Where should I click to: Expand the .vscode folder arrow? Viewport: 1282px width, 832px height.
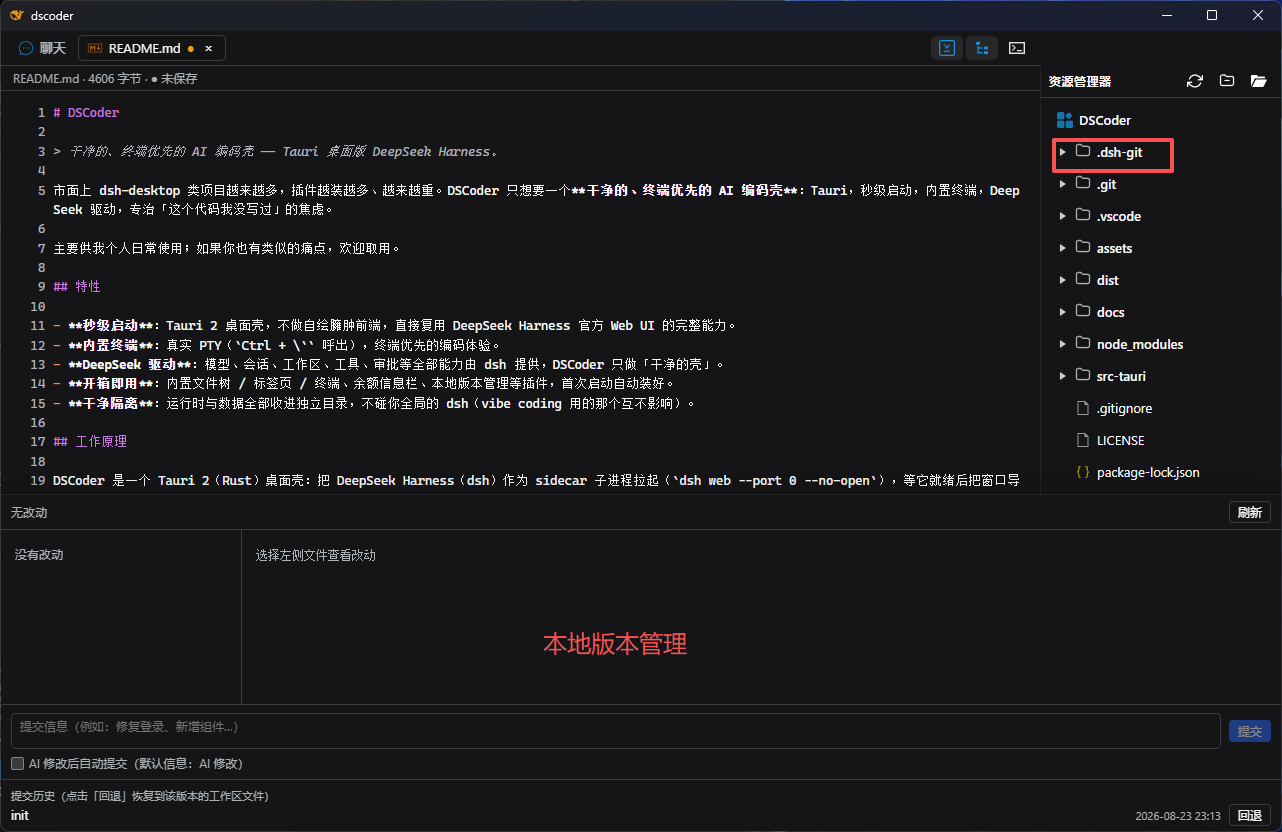(x=1063, y=216)
